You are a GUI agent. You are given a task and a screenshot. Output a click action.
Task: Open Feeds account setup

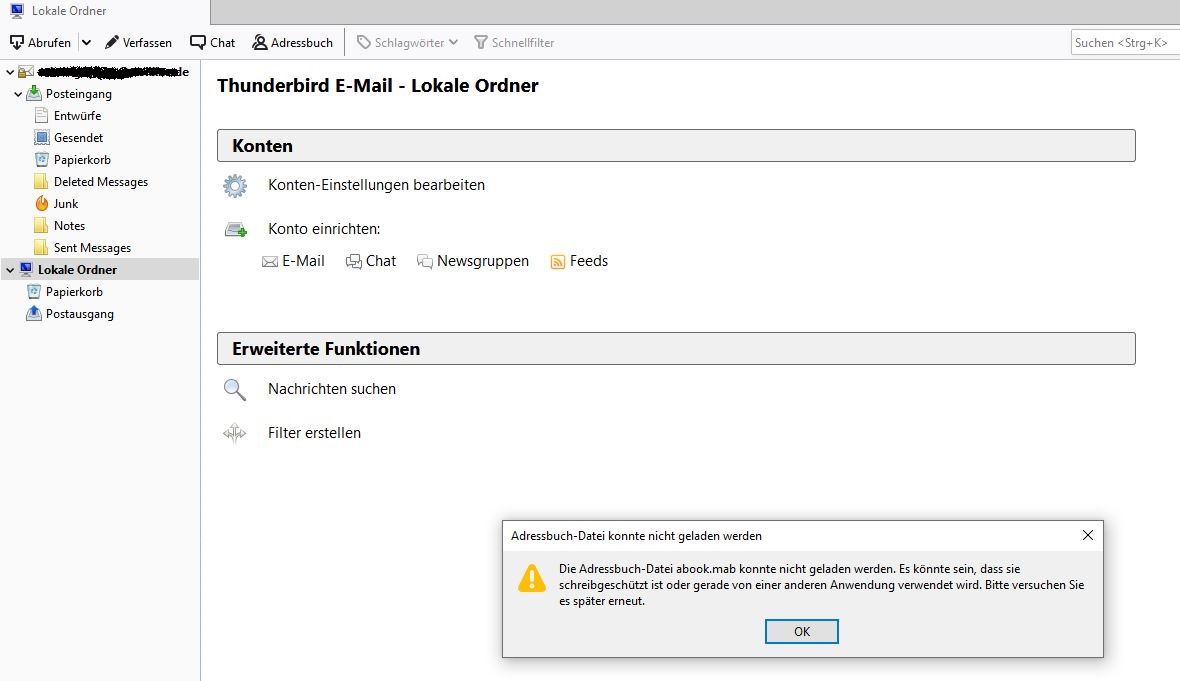579,261
